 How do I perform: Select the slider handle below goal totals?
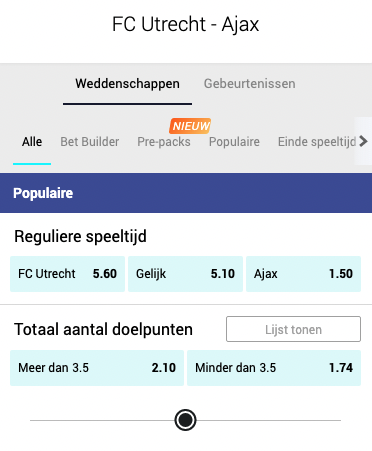click(x=185, y=420)
